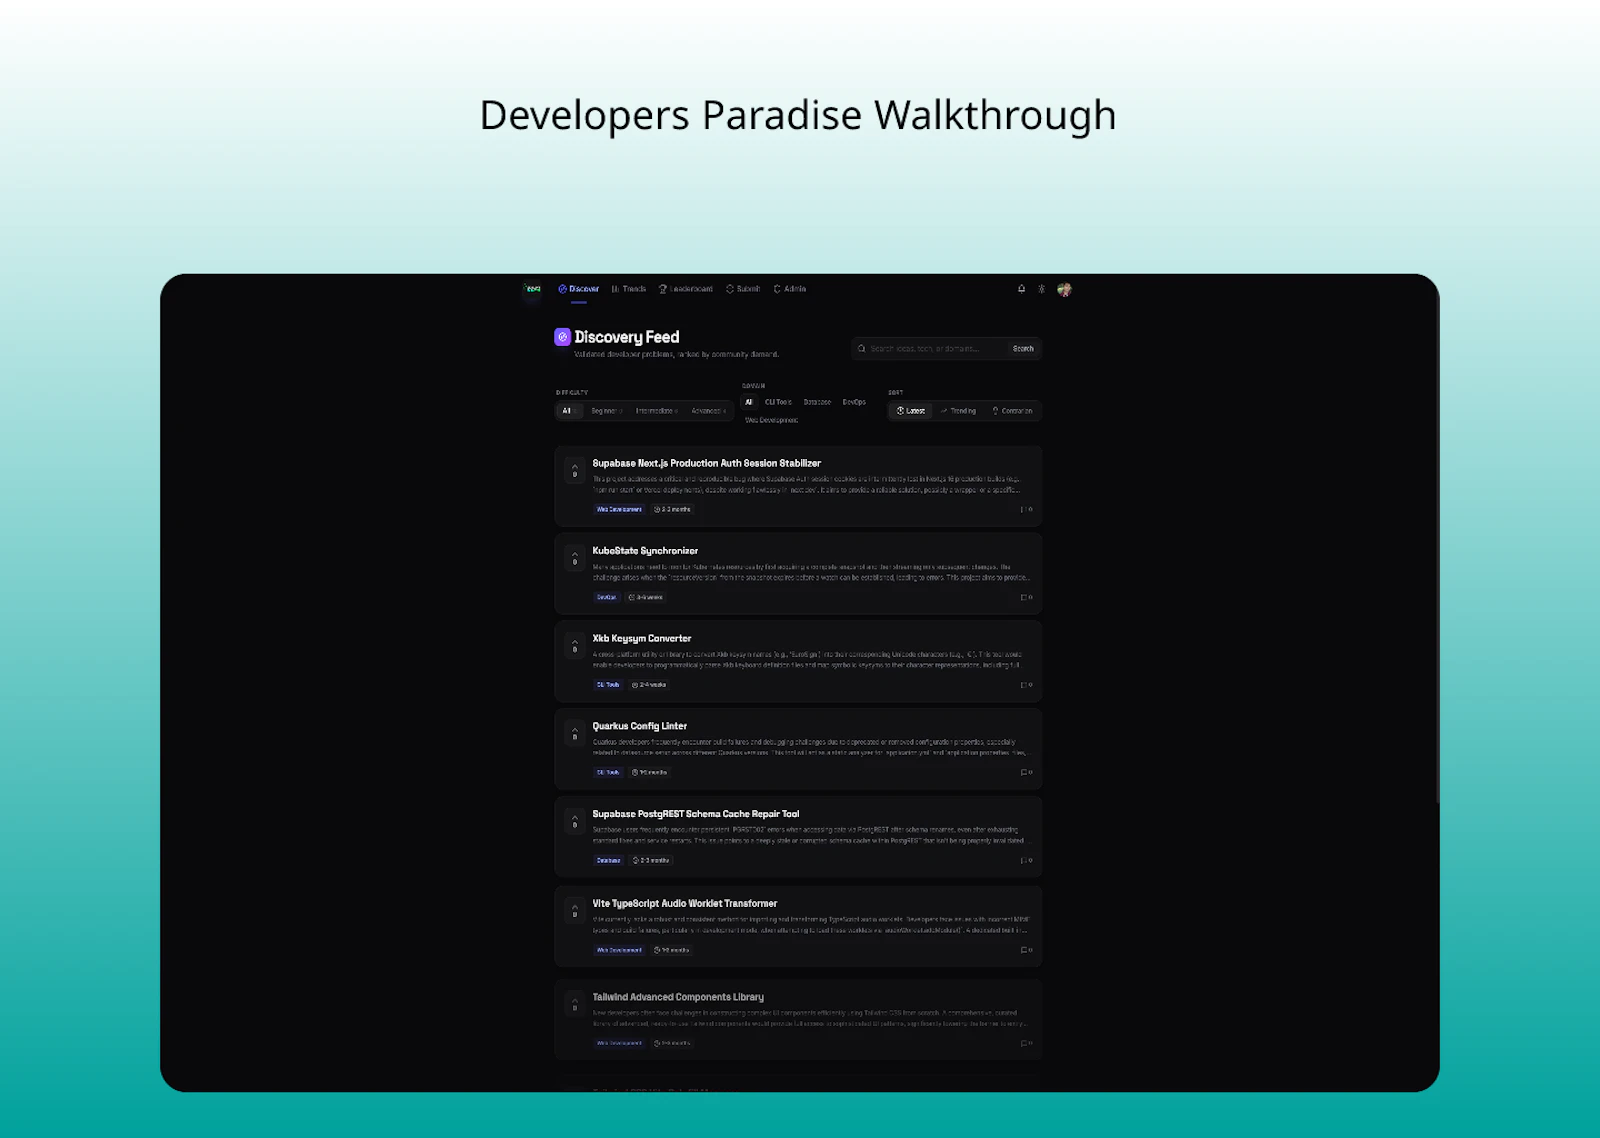Upvote Tailwind Advanced Components Library
Screen dimensions: 1600x1138
[x=575, y=1004]
